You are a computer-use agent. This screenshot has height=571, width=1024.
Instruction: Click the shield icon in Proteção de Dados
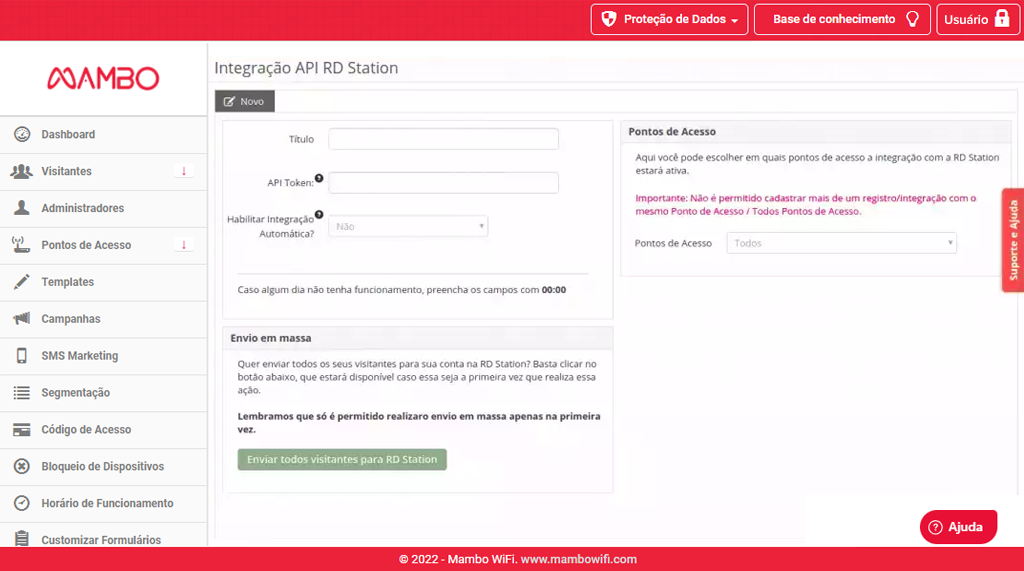pos(609,19)
